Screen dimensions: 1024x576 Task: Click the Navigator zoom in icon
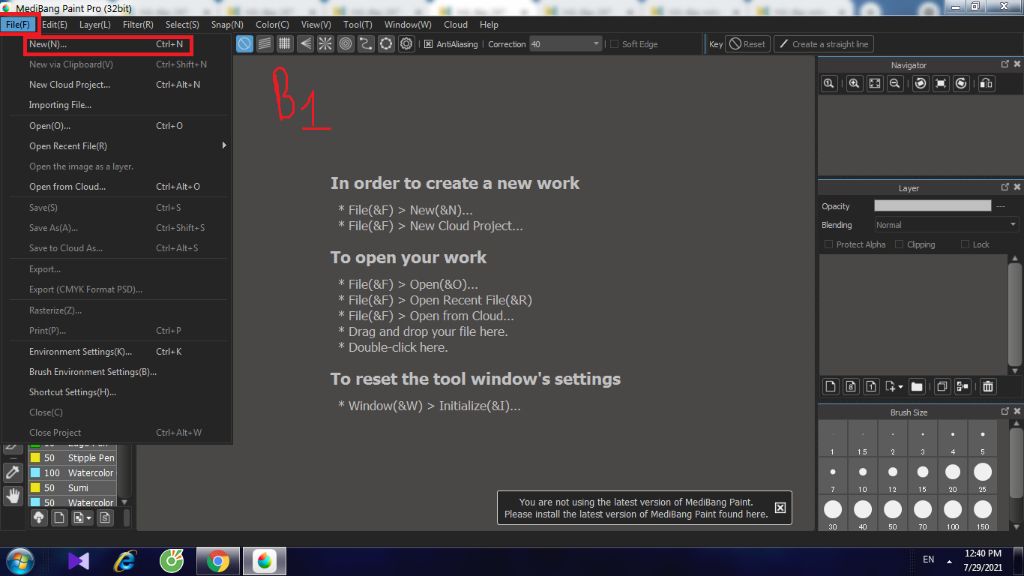[854, 84]
